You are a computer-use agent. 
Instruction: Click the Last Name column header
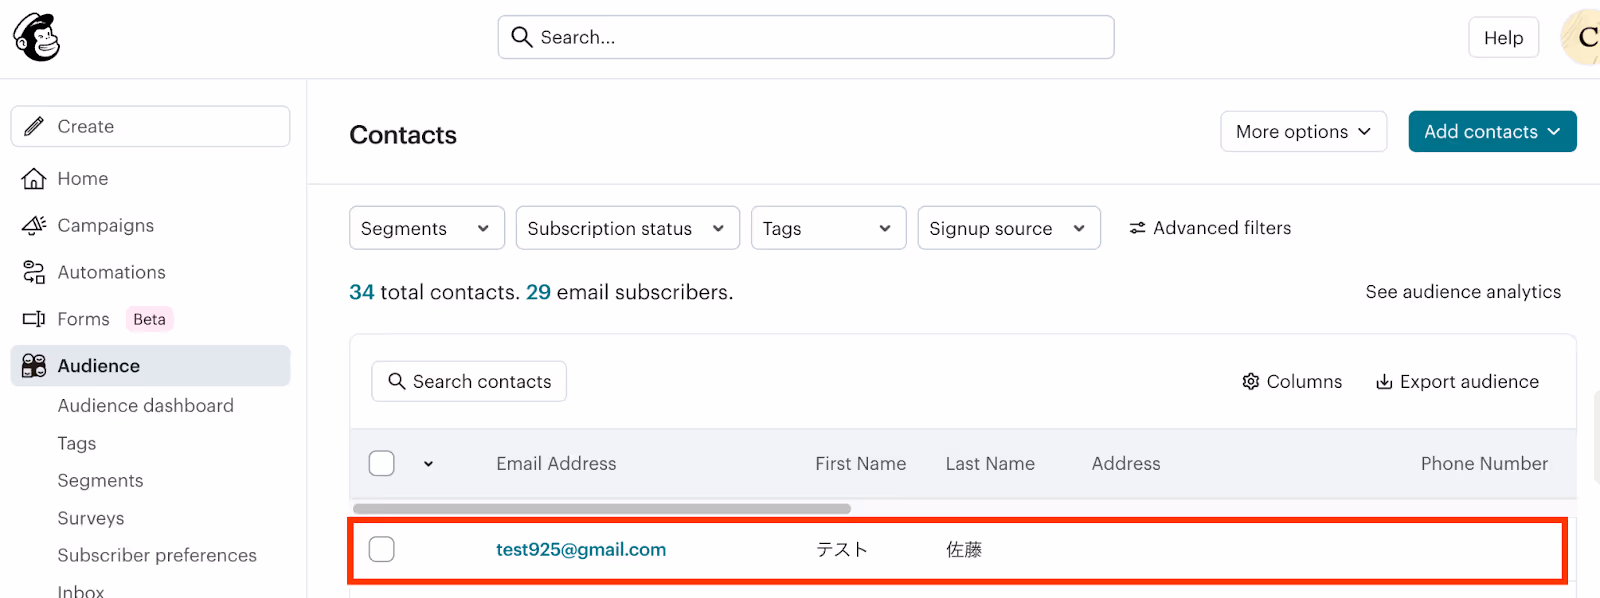click(x=990, y=463)
